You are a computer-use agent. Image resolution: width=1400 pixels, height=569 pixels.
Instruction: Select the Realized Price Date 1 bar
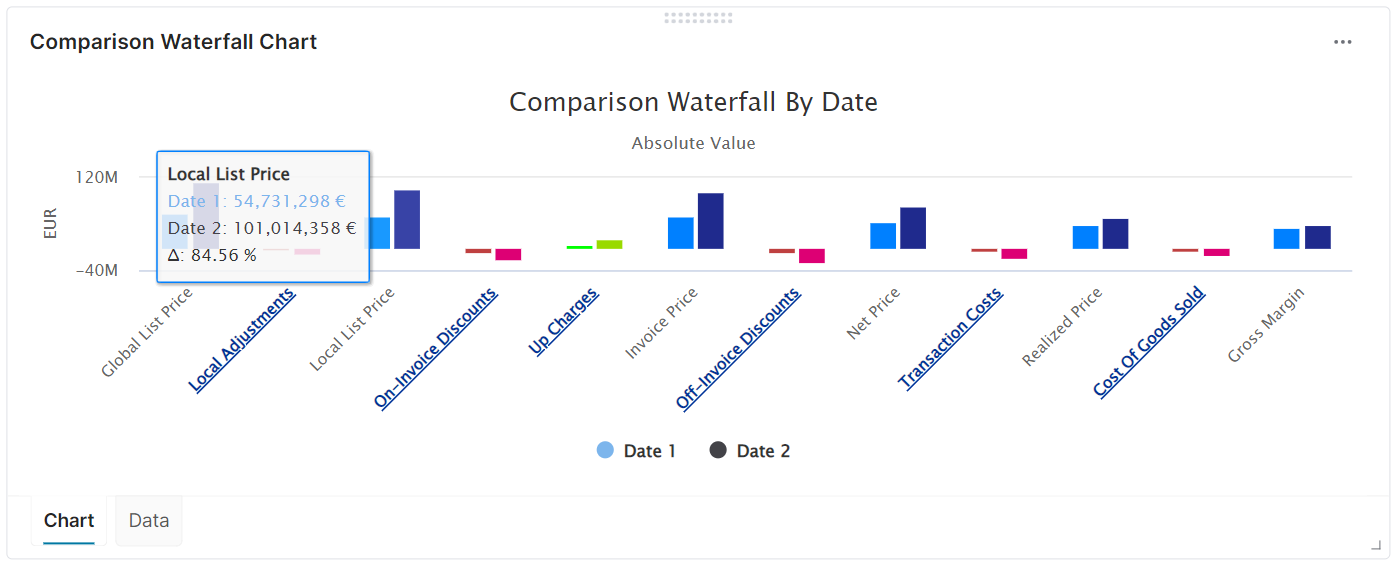tap(1085, 237)
